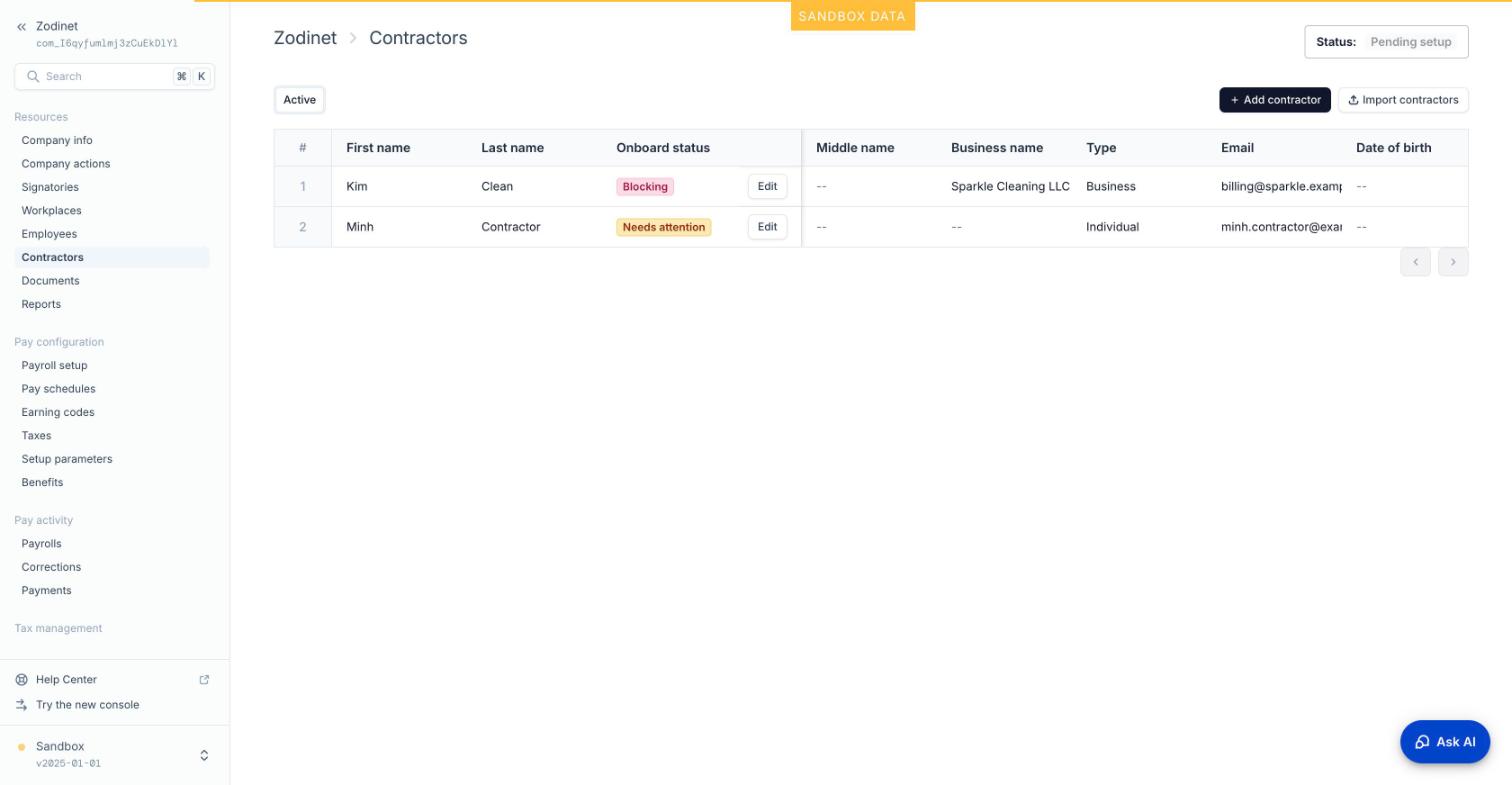
Task: View Reports page
Action: click(x=41, y=305)
